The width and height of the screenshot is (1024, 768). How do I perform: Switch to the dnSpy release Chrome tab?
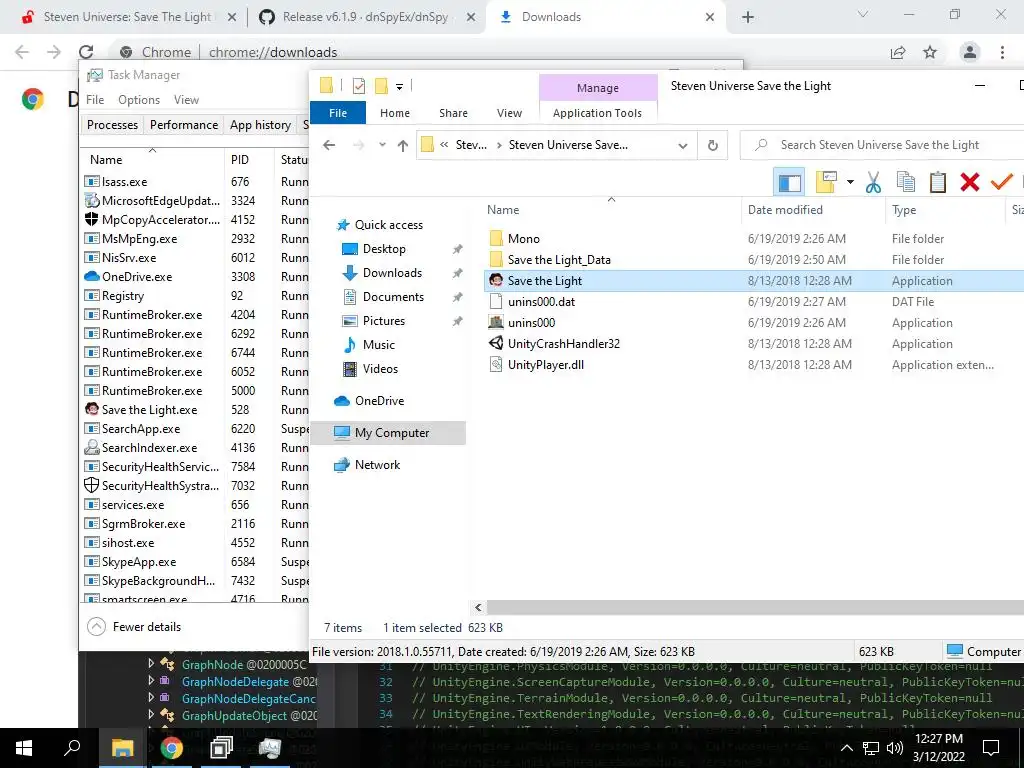[x=366, y=17]
